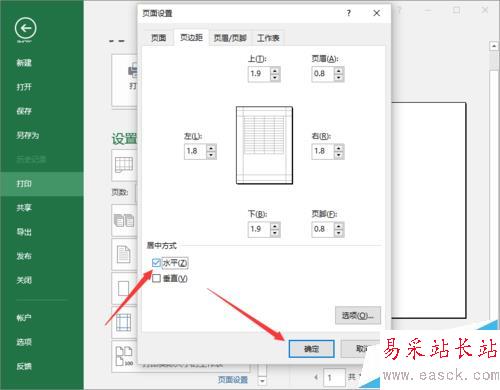Decrease the 右(R) right margin spinner
Image resolution: width=500 pixels, height=390 pixels.
(339, 155)
